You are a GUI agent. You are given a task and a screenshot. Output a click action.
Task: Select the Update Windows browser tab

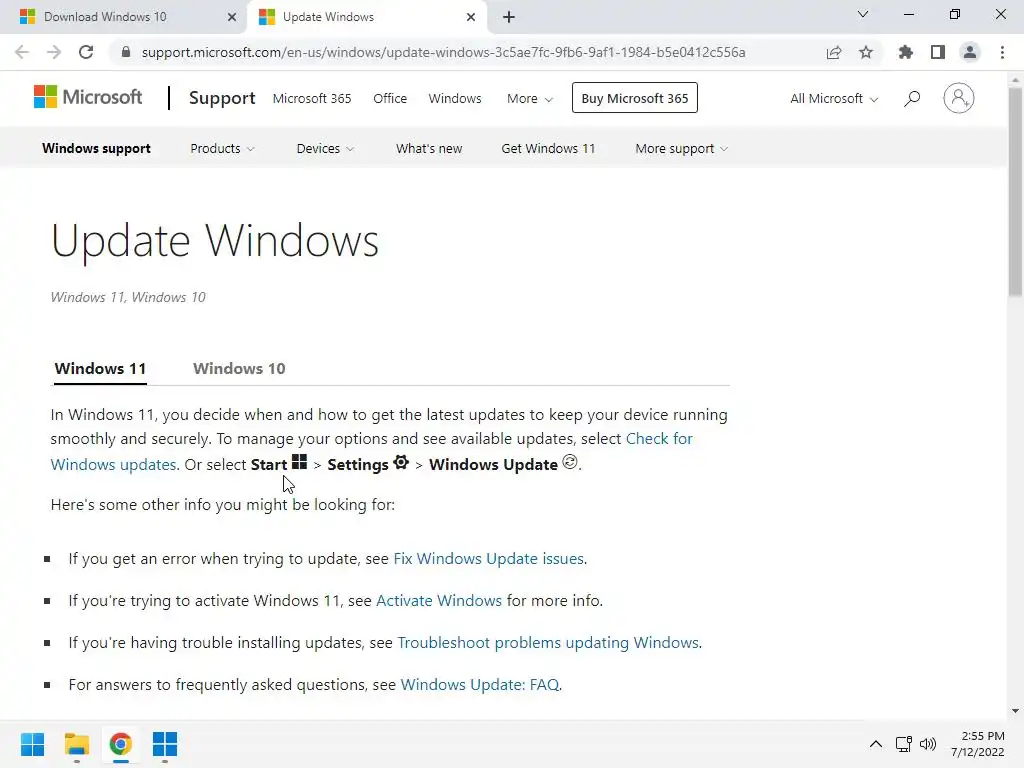(366, 17)
